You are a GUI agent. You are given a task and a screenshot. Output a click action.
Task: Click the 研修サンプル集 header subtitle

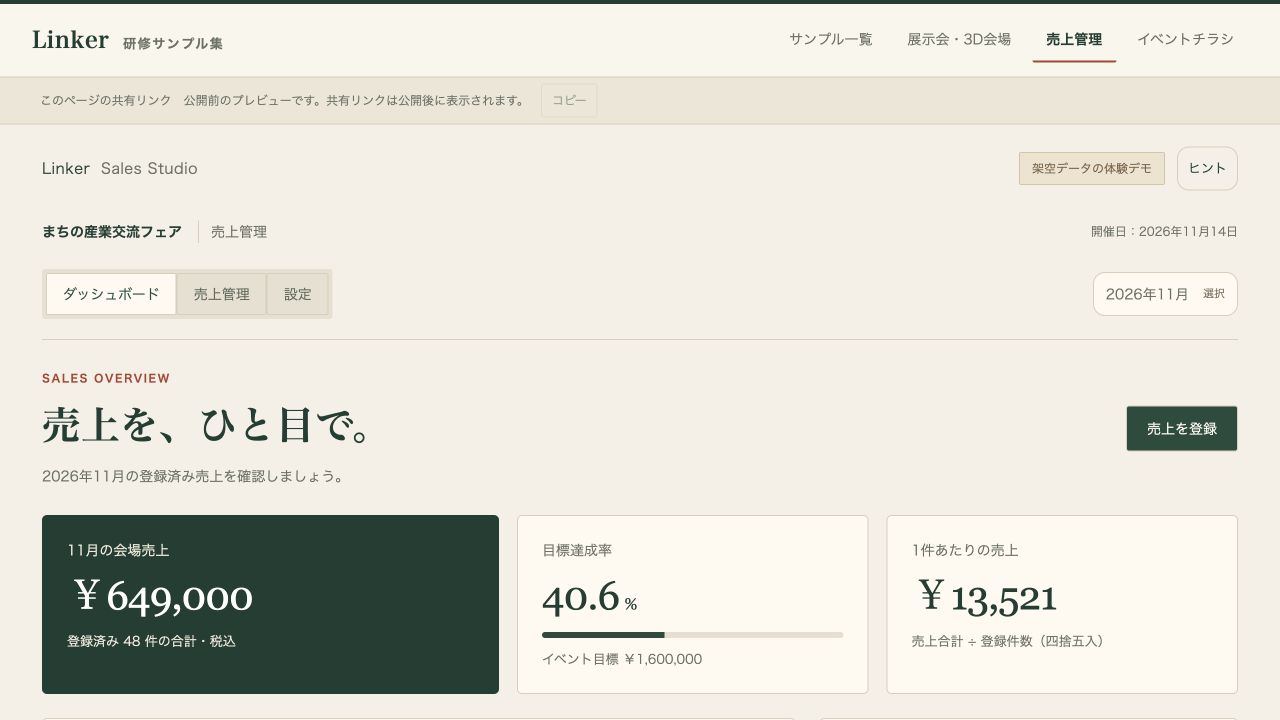(x=173, y=43)
